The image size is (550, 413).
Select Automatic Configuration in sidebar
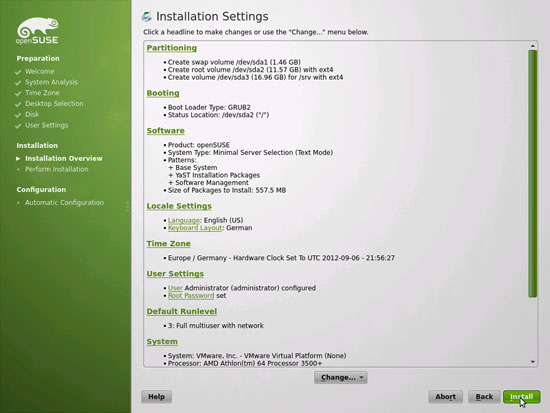pyautogui.click(x=64, y=202)
